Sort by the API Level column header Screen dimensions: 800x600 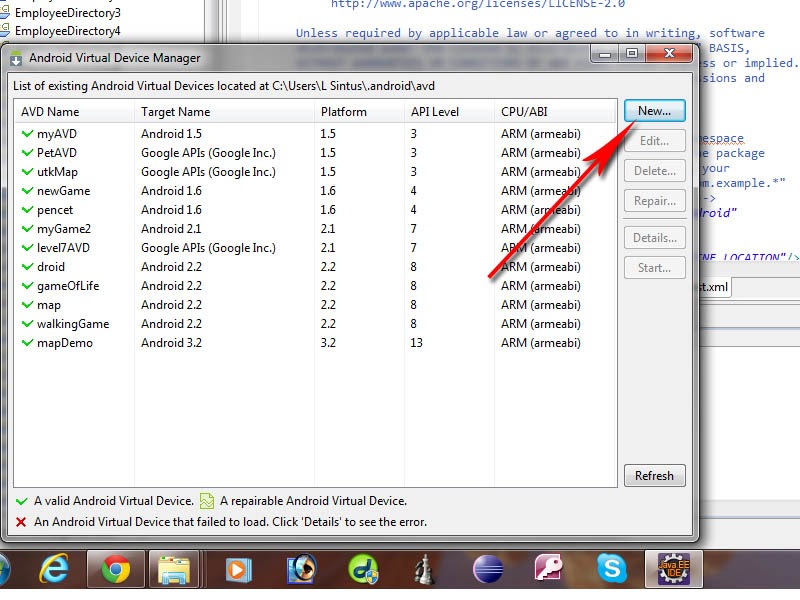point(449,112)
